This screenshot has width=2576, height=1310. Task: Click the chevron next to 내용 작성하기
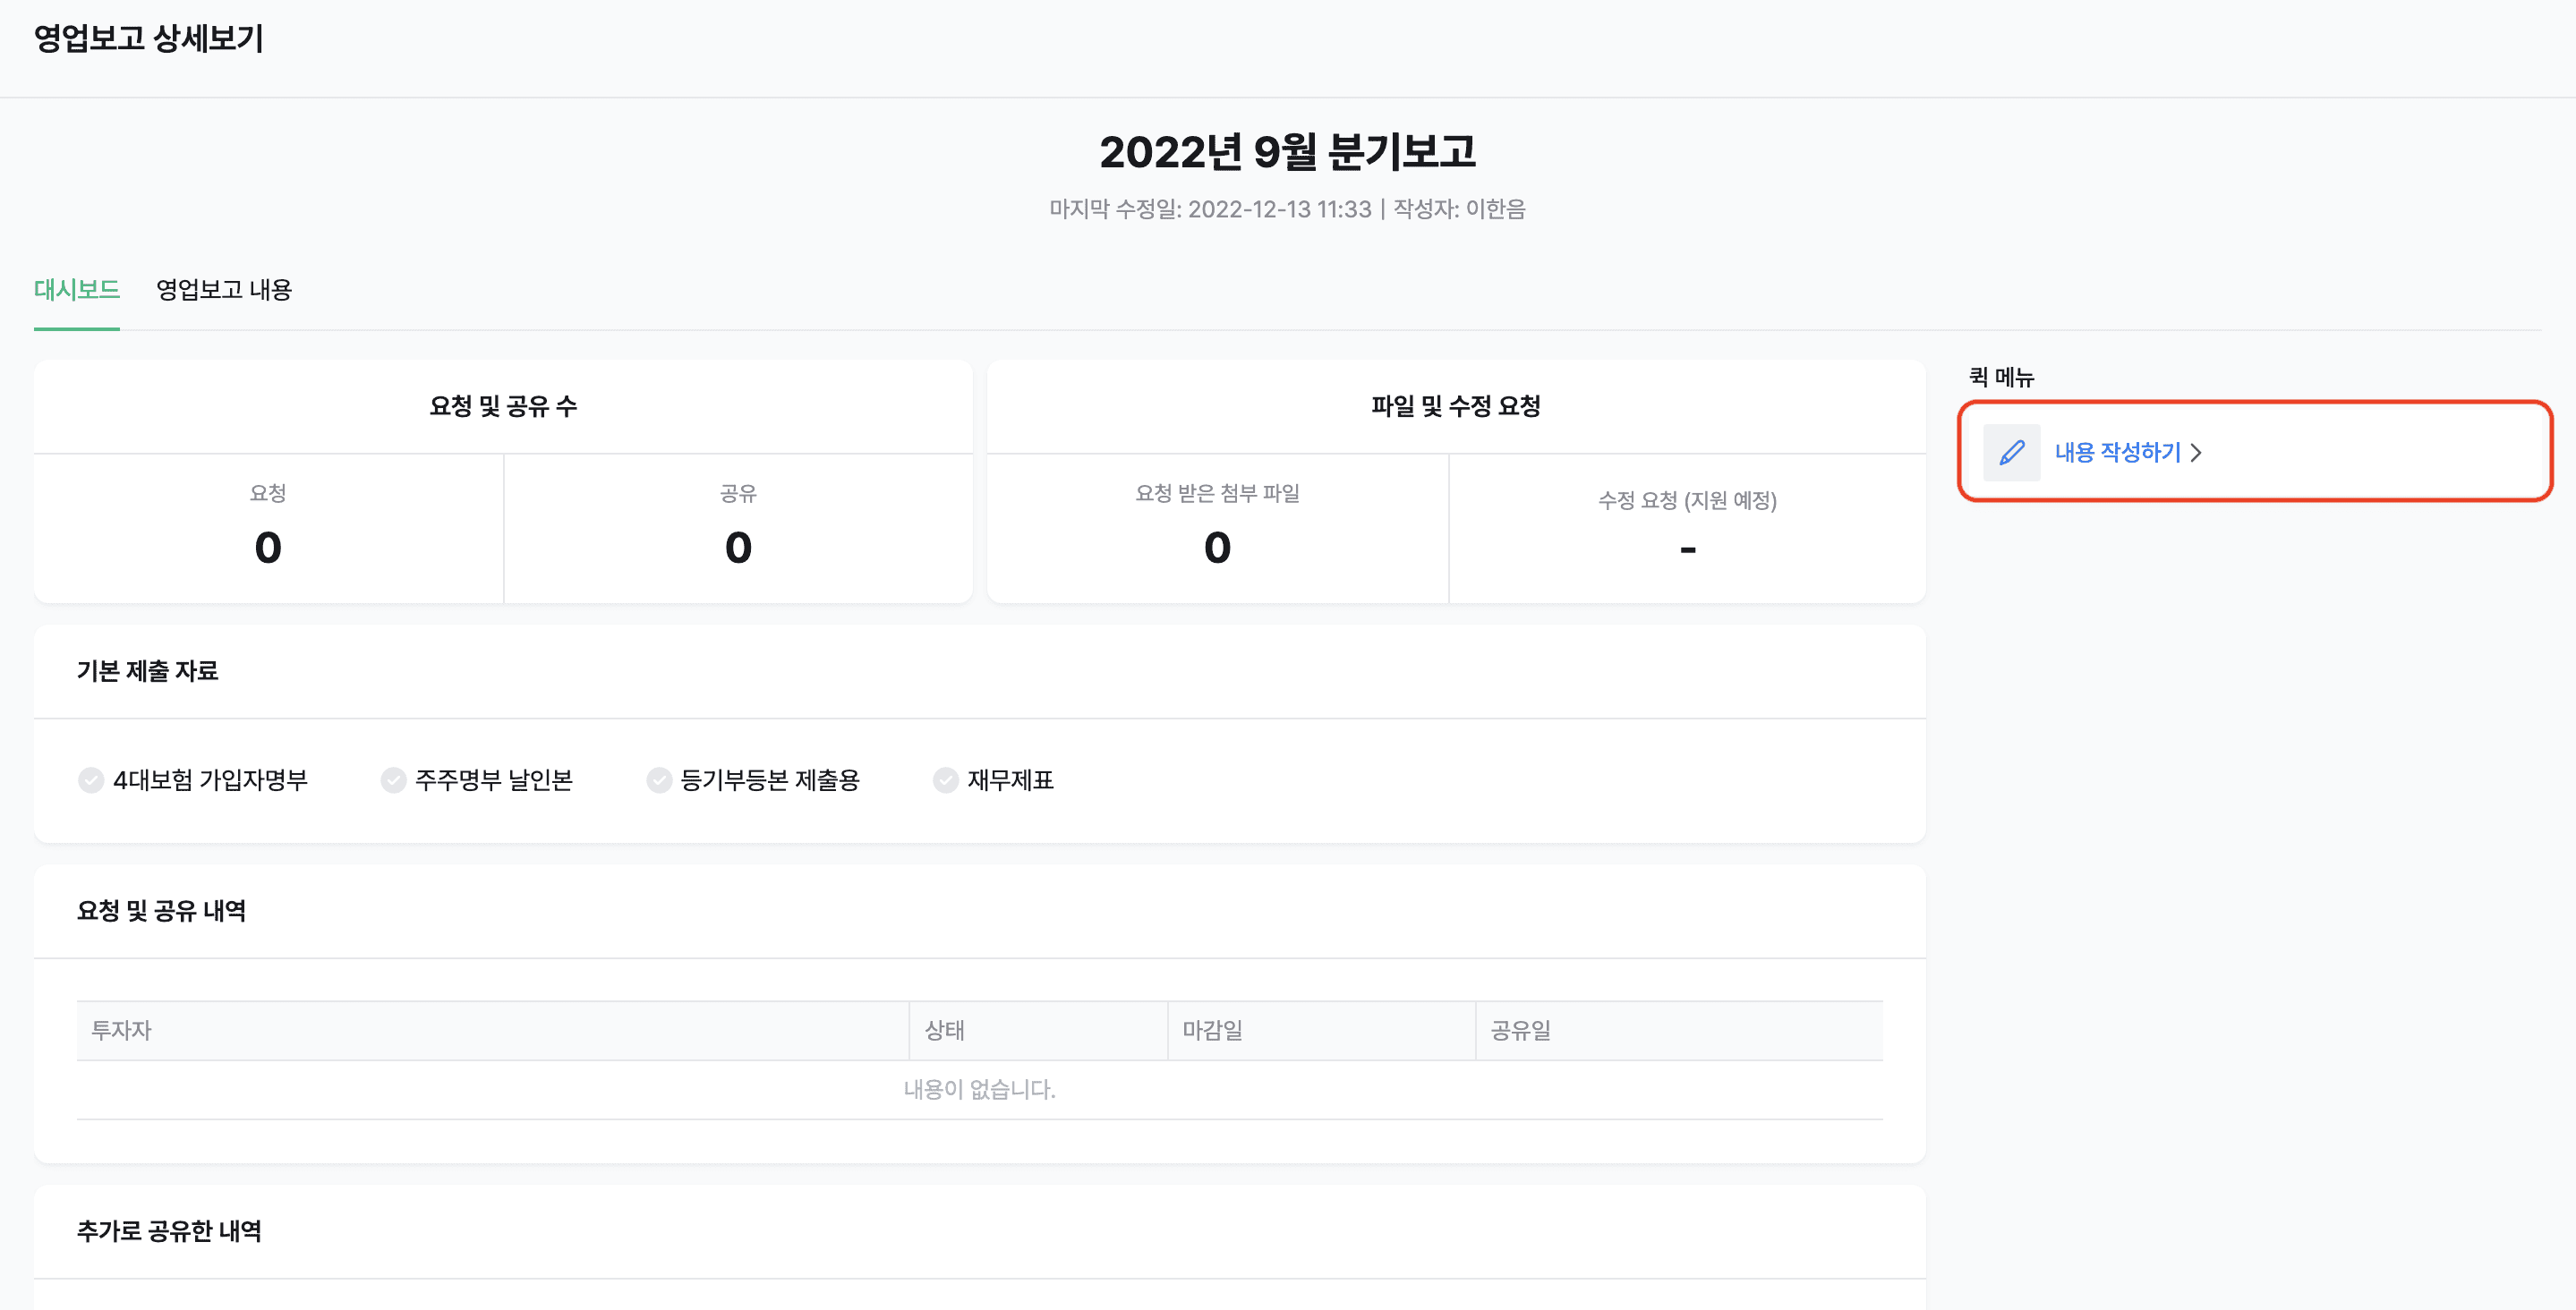pyautogui.click(x=2196, y=453)
